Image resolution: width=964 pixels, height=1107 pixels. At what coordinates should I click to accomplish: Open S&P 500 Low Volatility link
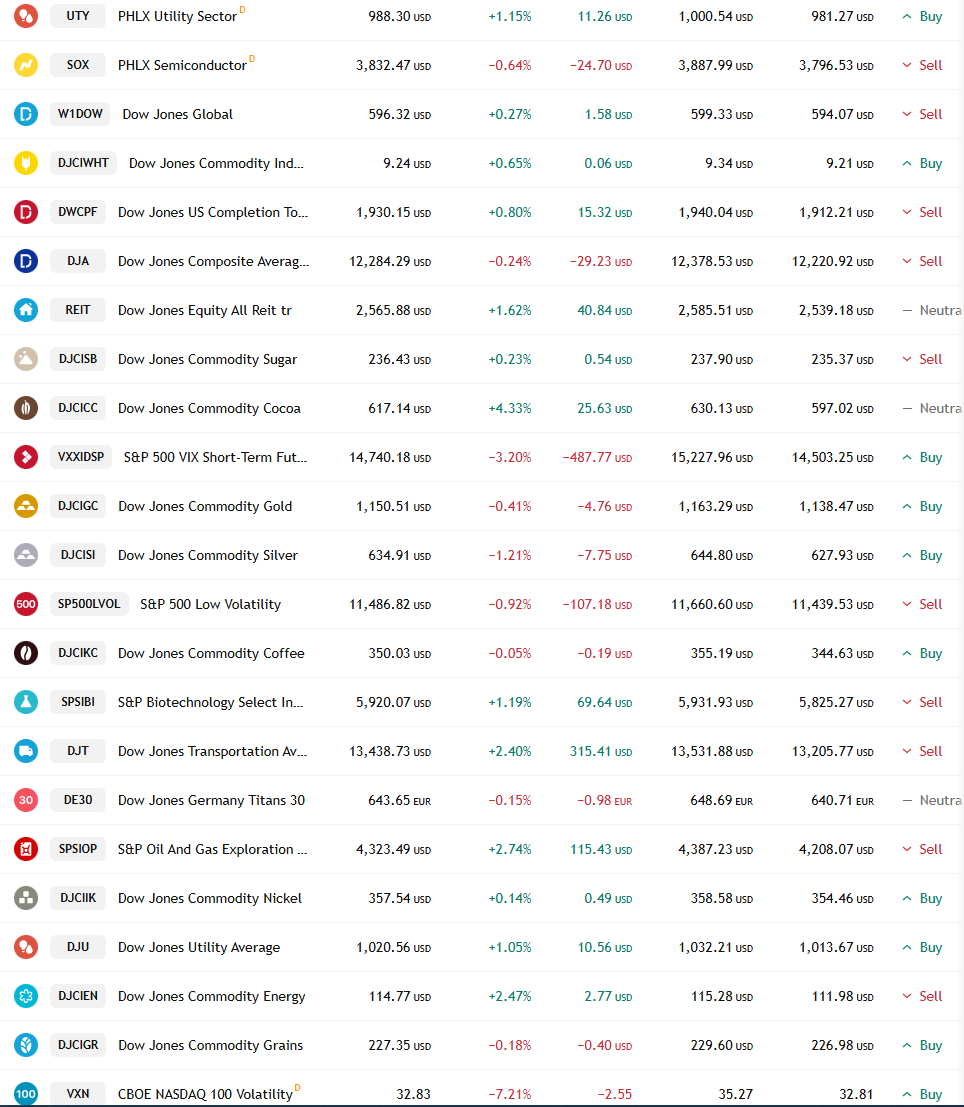tap(210, 604)
